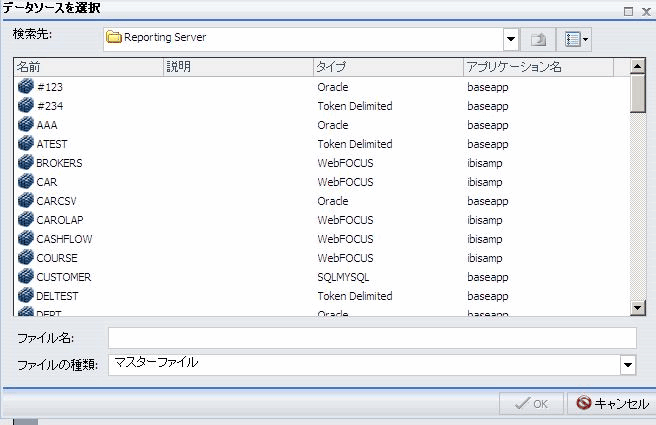Click the vertical scrollbar thumb
The height and width of the screenshot is (425, 656).
coord(638,93)
